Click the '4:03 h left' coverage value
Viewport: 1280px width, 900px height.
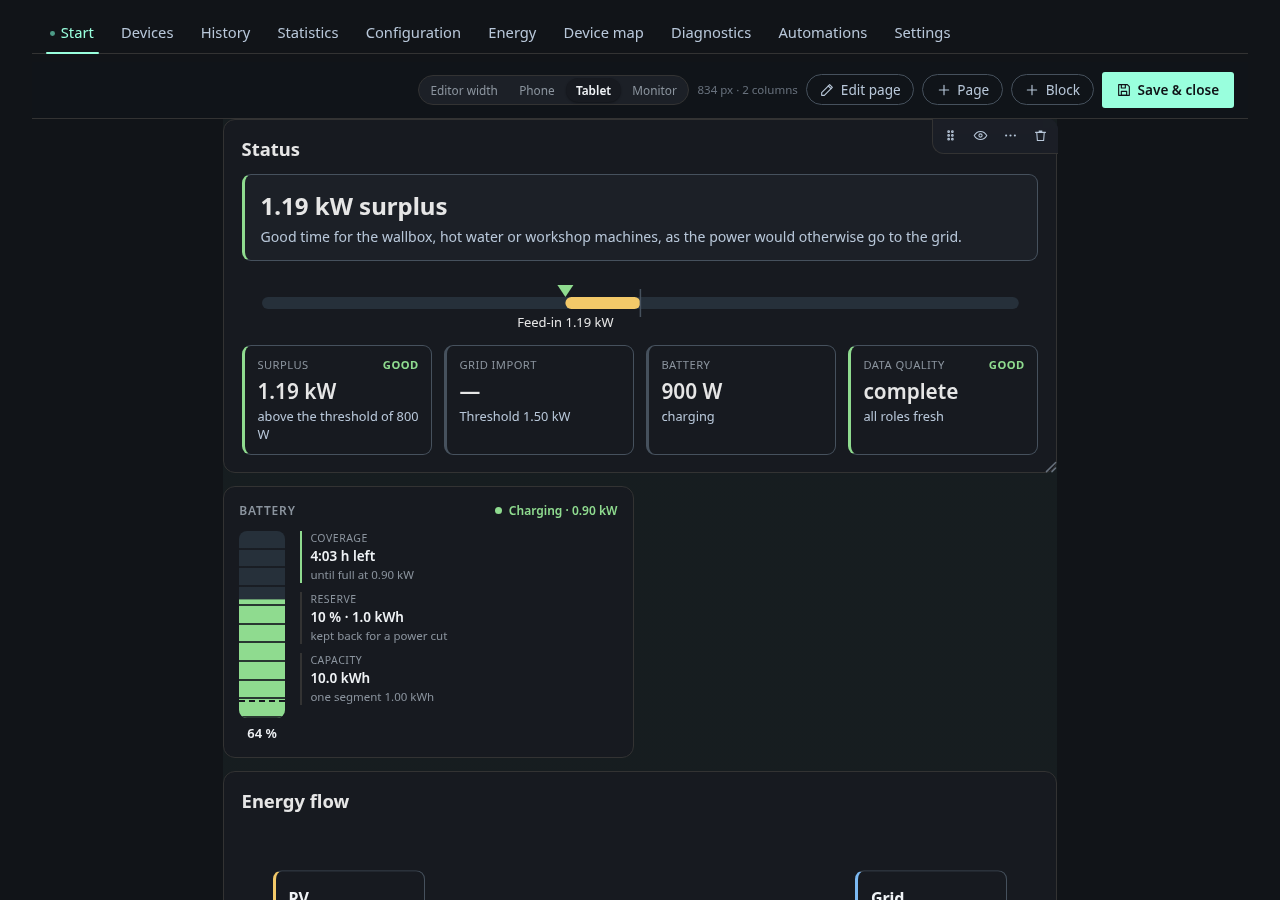[x=343, y=556]
